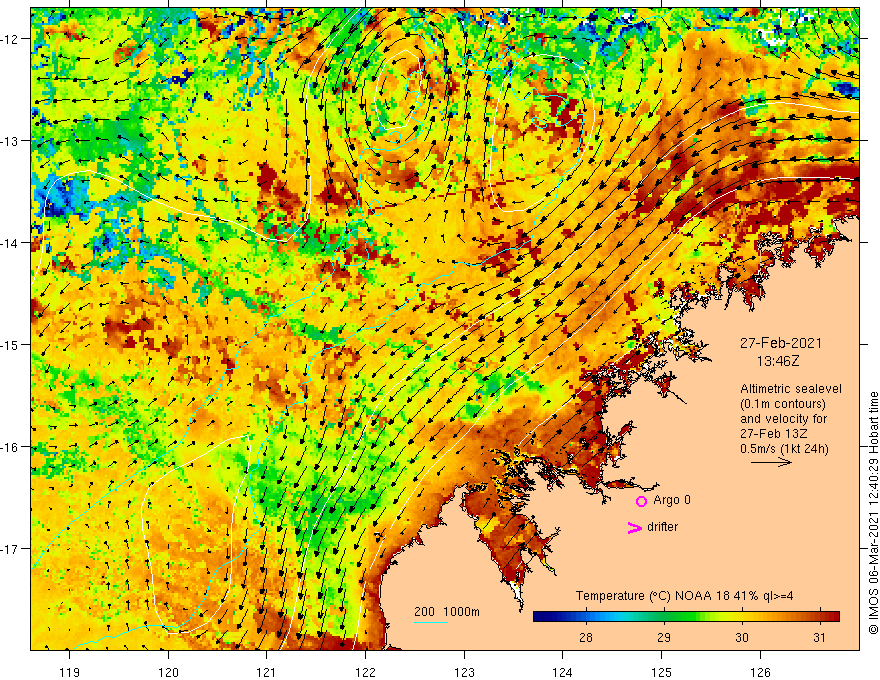Viewport: 880px width, 680px height.
Task: Click the longitude axis label '121'
Action: click(267, 672)
